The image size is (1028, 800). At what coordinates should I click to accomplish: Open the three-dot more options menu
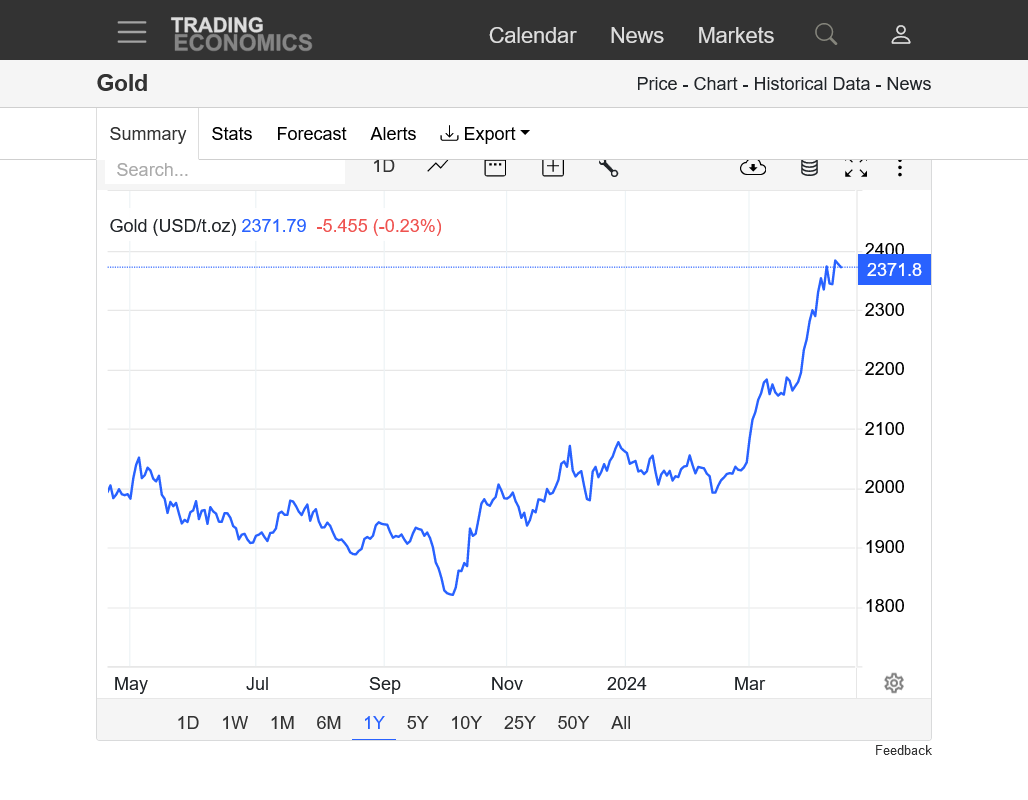pos(900,168)
